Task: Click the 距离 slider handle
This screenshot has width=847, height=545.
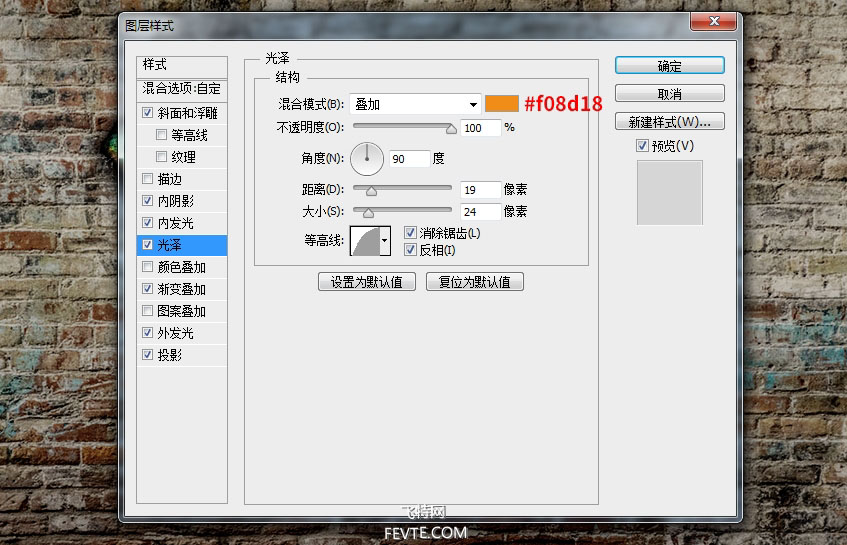Action: [371, 191]
